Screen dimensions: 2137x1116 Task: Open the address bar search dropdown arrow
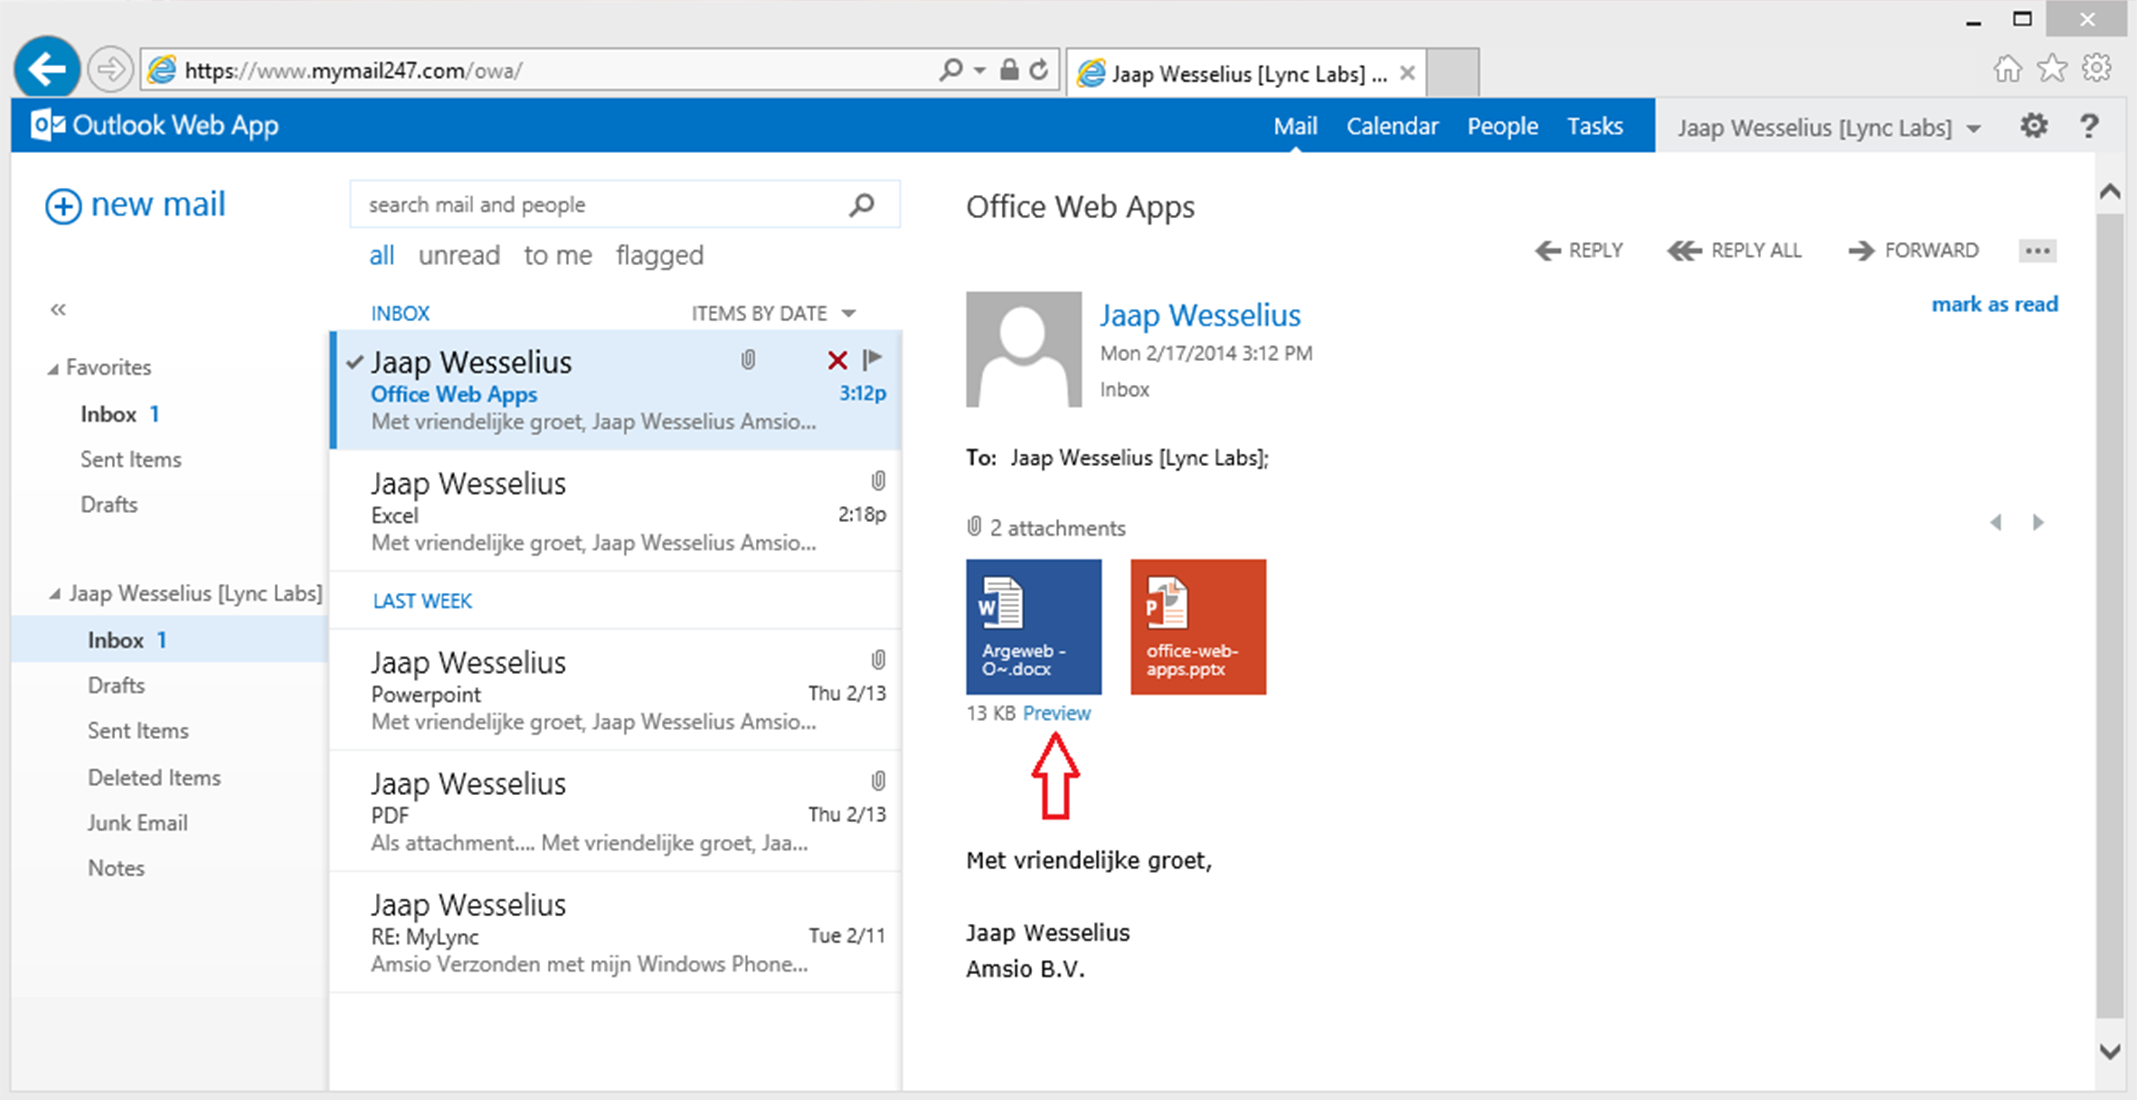pos(980,70)
